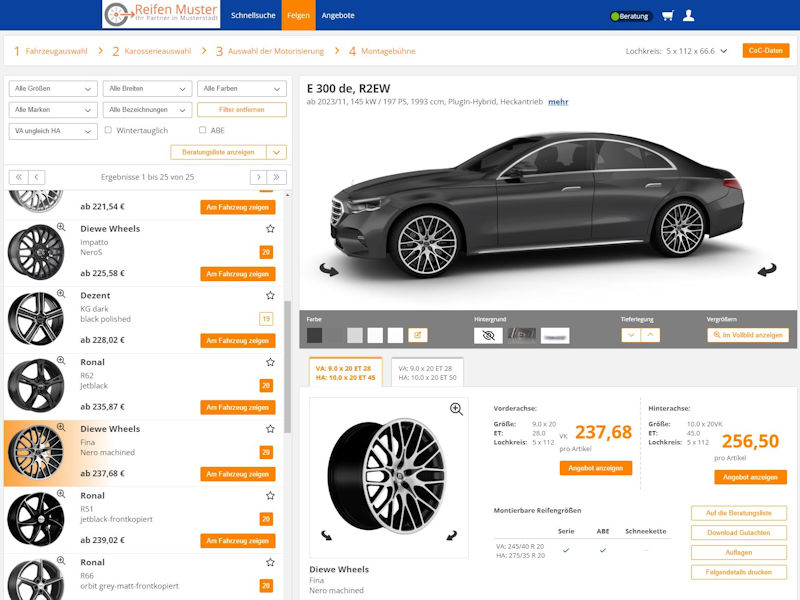Image resolution: width=800 pixels, height=600 pixels.
Task: Show Vorderachse offer via Angebot anzeigen
Action: coord(595,468)
